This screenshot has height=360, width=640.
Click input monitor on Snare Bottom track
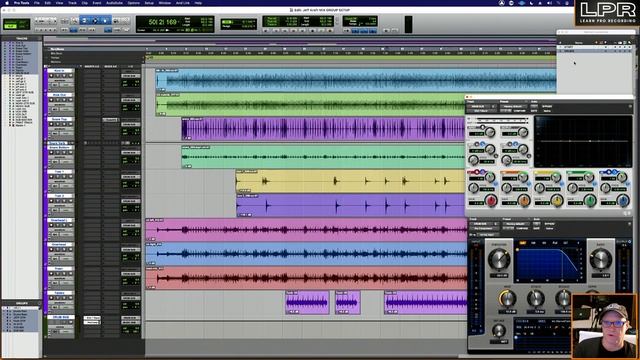coord(58,153)
